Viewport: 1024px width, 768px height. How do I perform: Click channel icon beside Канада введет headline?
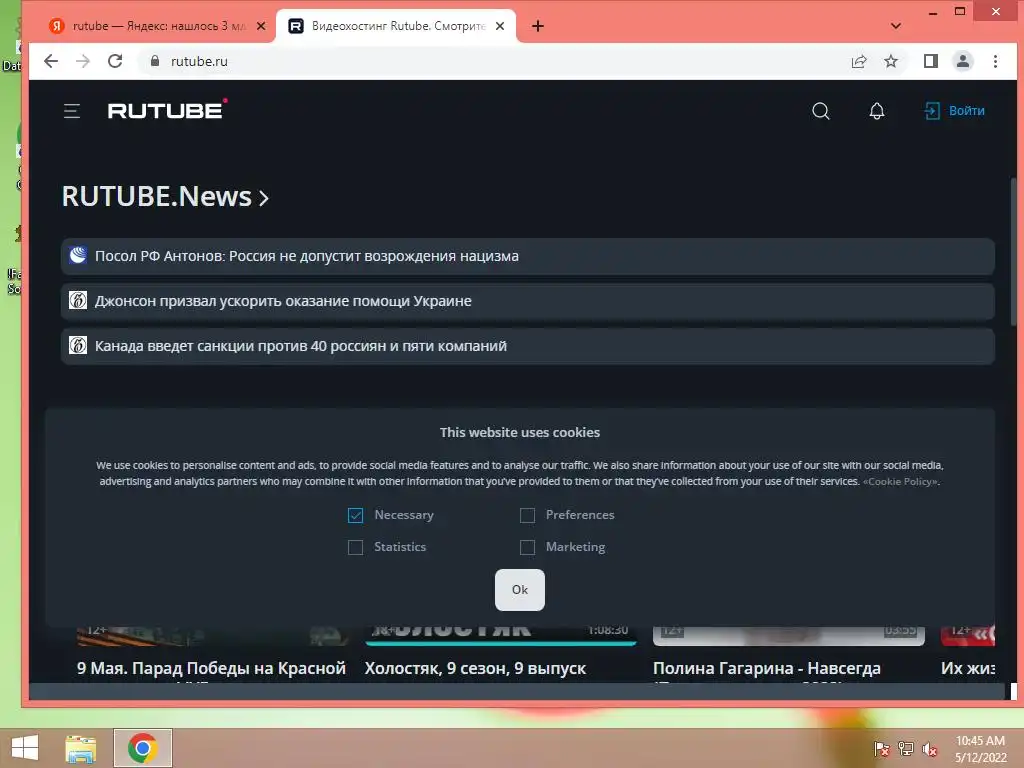(78, 345)
